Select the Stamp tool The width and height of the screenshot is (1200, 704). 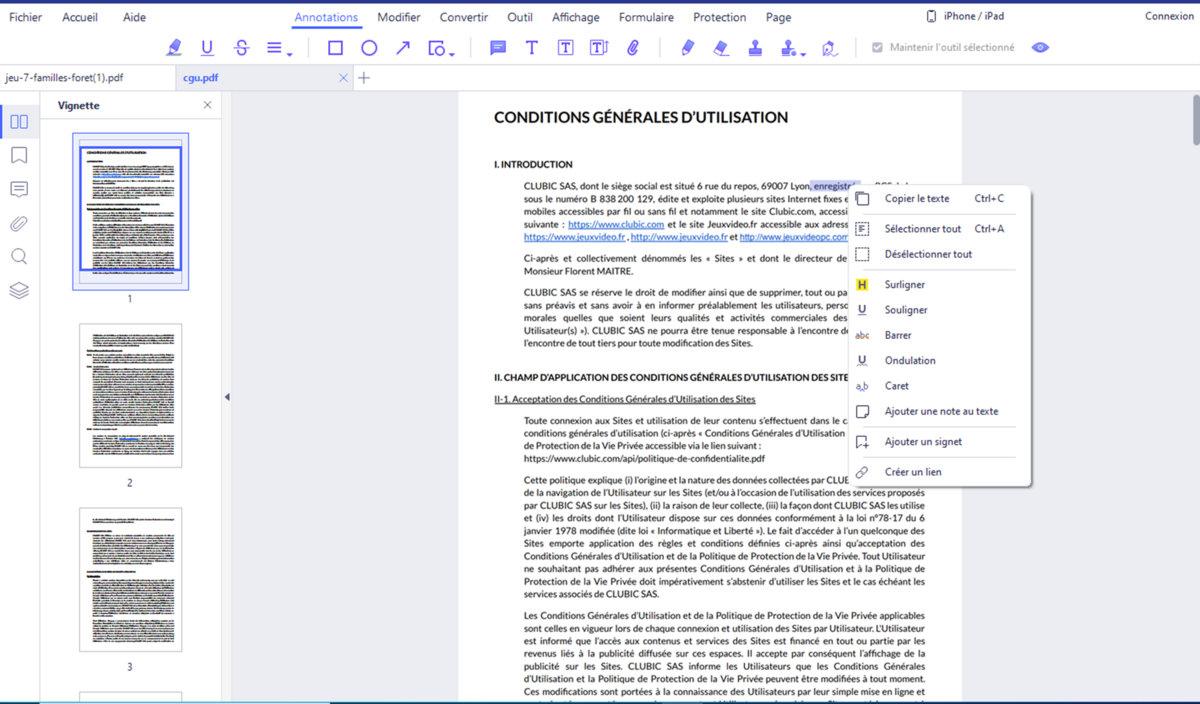tap(755, 47)
